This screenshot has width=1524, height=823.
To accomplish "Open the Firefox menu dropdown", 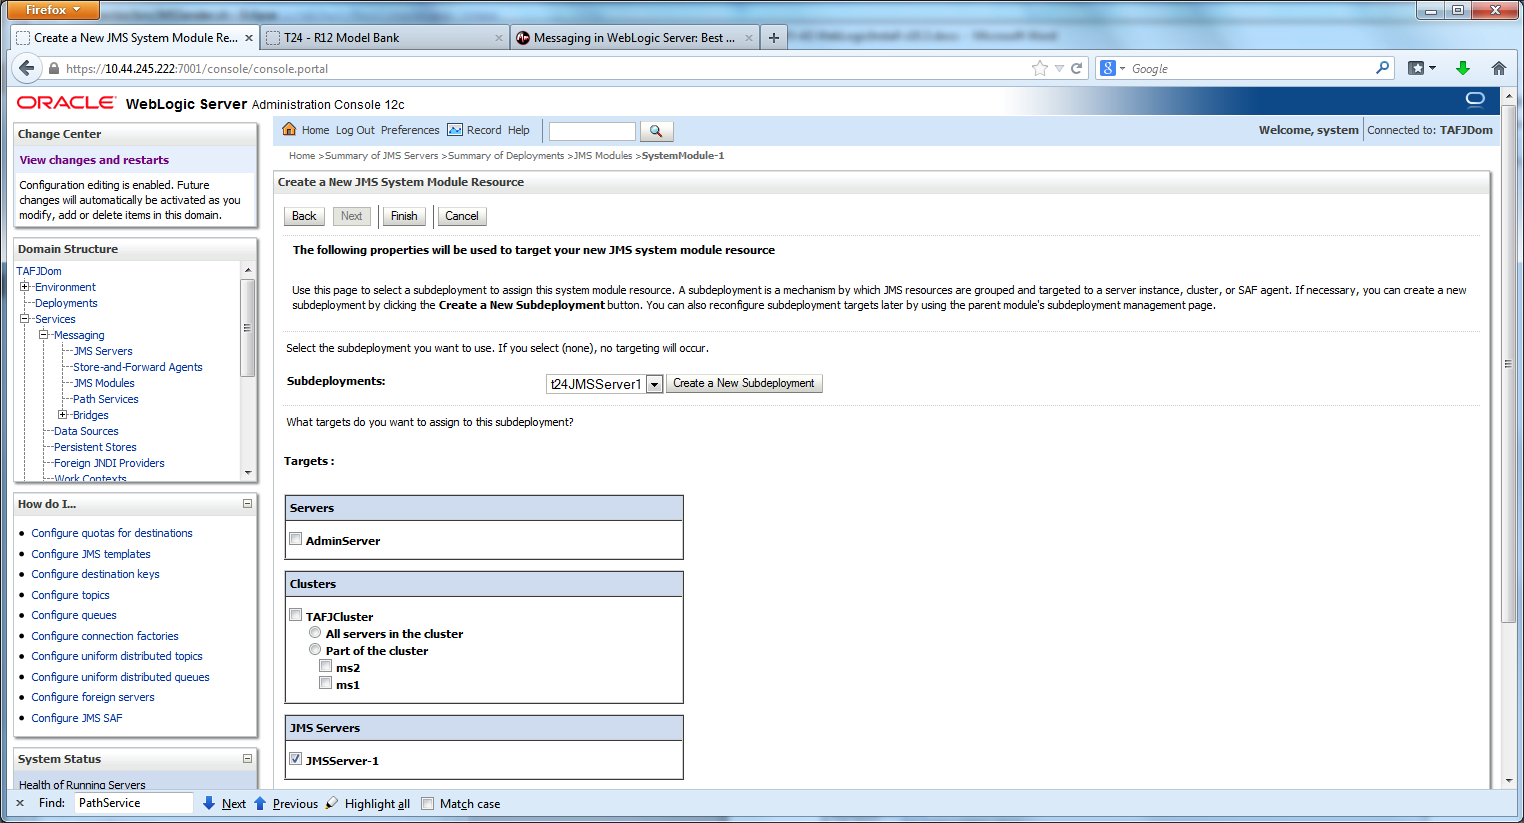I will (x=53, y=9).
